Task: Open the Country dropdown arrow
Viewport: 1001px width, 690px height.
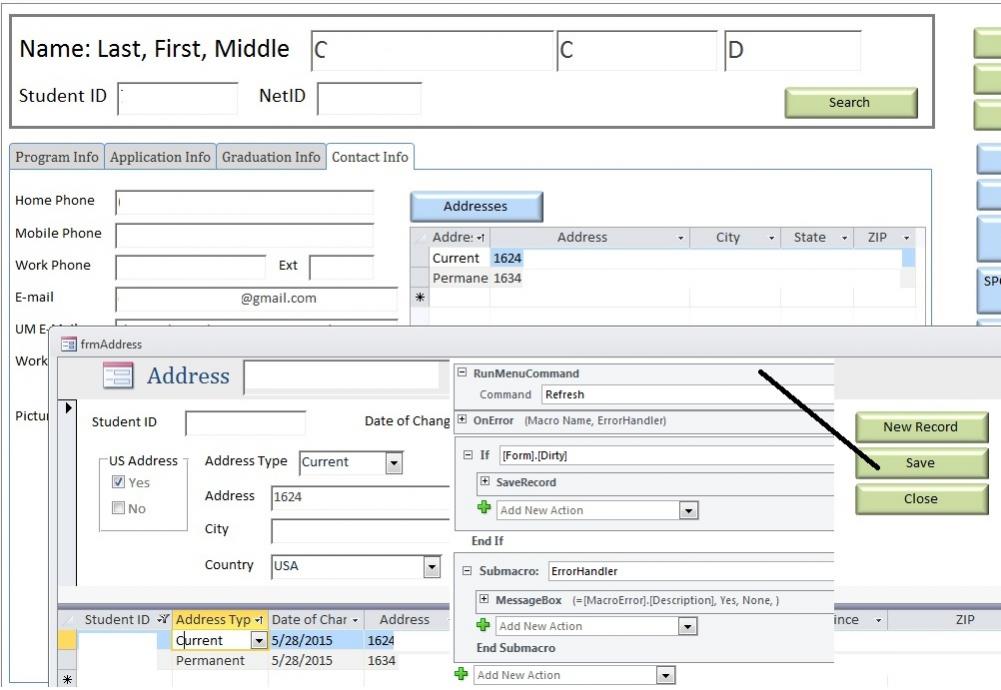Action: click(x=432, y=566)
